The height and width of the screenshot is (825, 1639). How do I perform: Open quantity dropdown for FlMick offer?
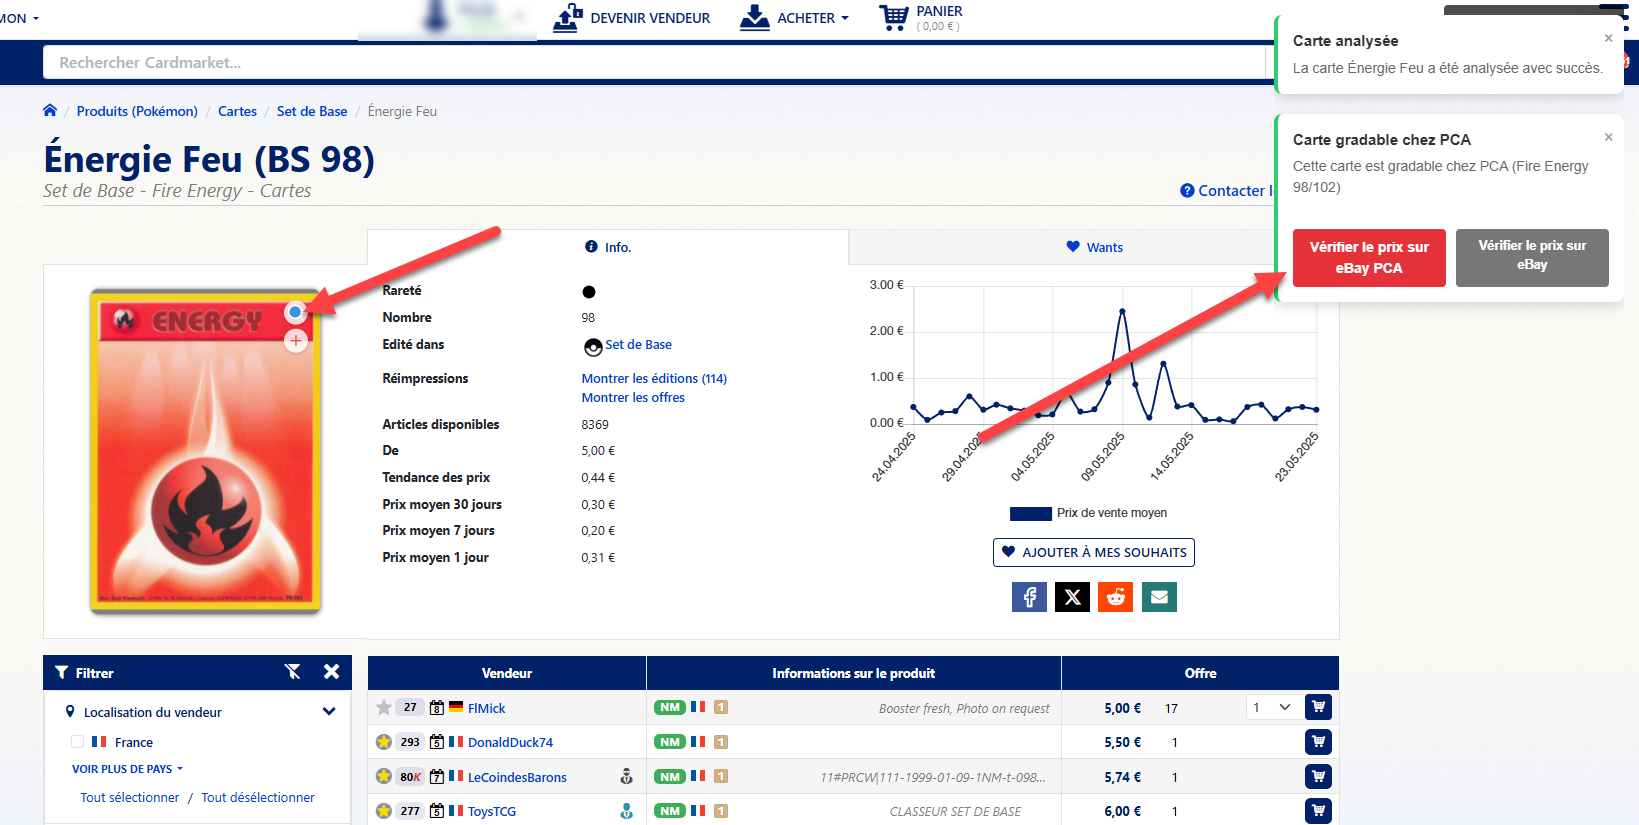(1272, 707)
